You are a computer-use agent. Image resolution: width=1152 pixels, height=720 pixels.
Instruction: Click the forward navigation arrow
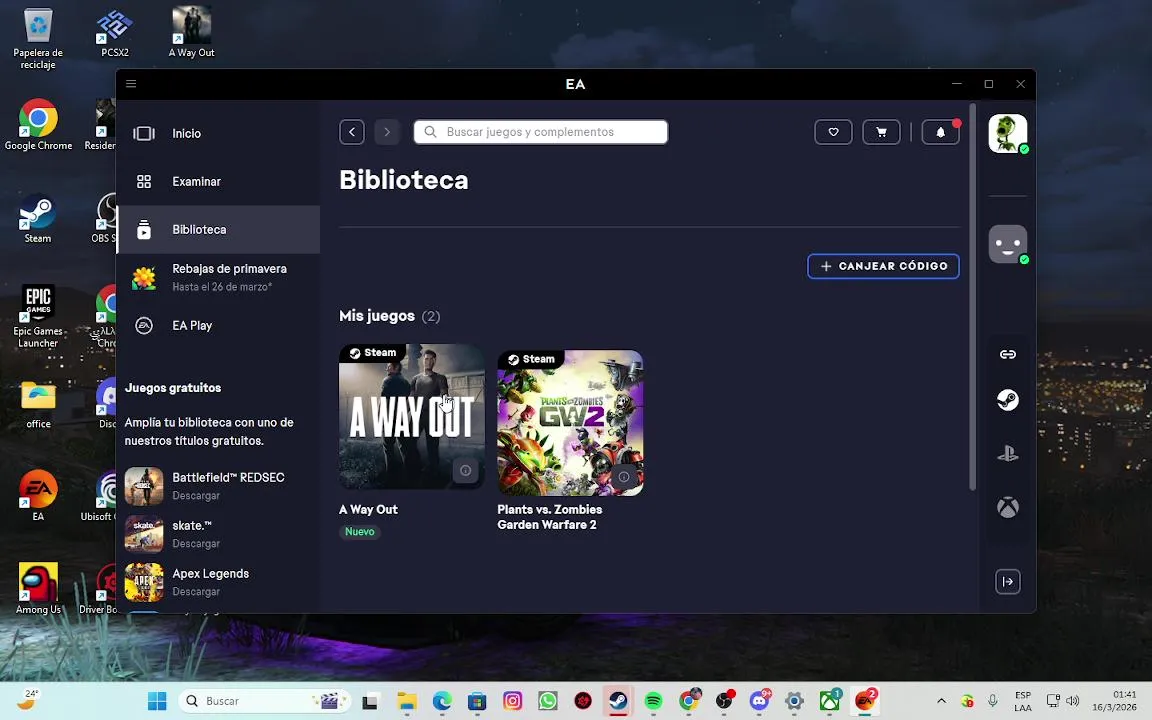[387, 132]
